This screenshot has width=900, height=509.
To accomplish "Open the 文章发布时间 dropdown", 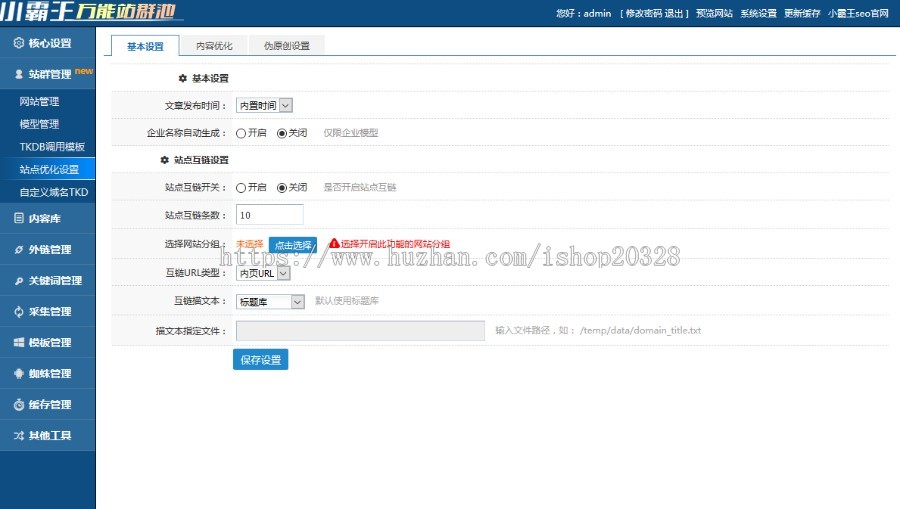I will pos(265,106).
